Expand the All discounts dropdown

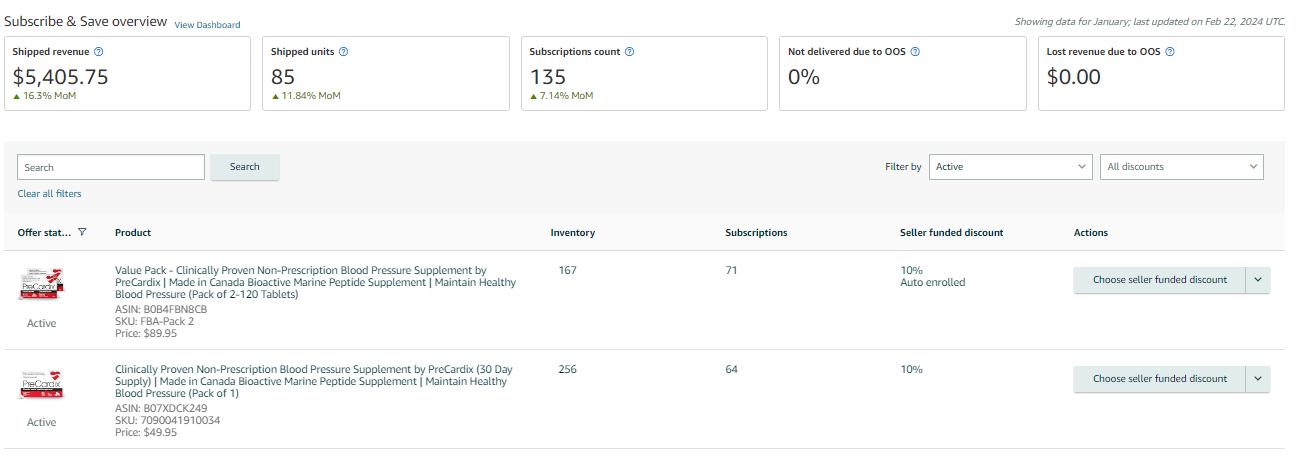[x=1181, y=167]
